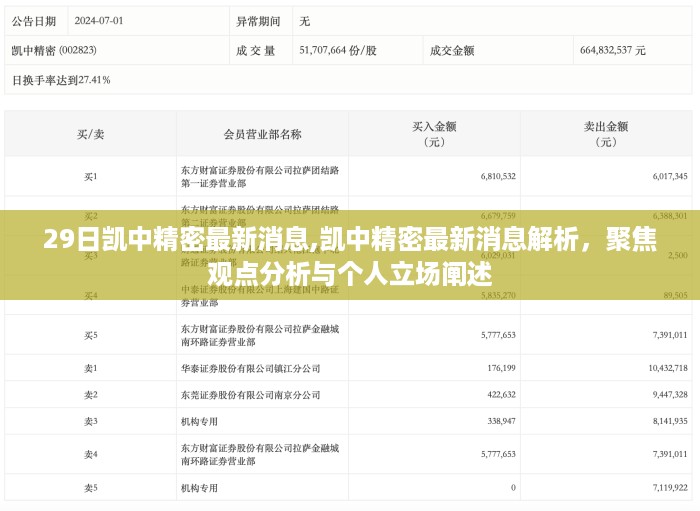The image size is (700, 511).
Task: Click 机构专用 in the 卖3 row
Action: [x=199, y=421]
